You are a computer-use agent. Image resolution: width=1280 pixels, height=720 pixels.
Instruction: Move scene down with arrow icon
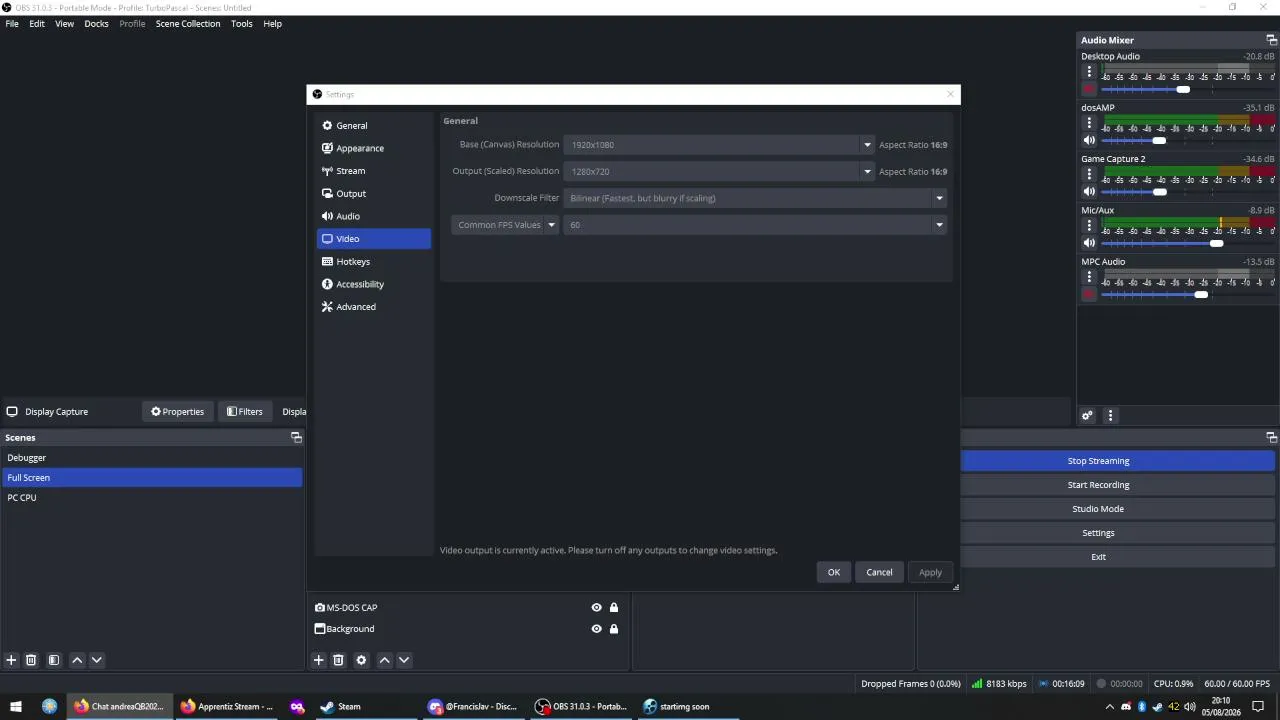[x=97, y=660]
